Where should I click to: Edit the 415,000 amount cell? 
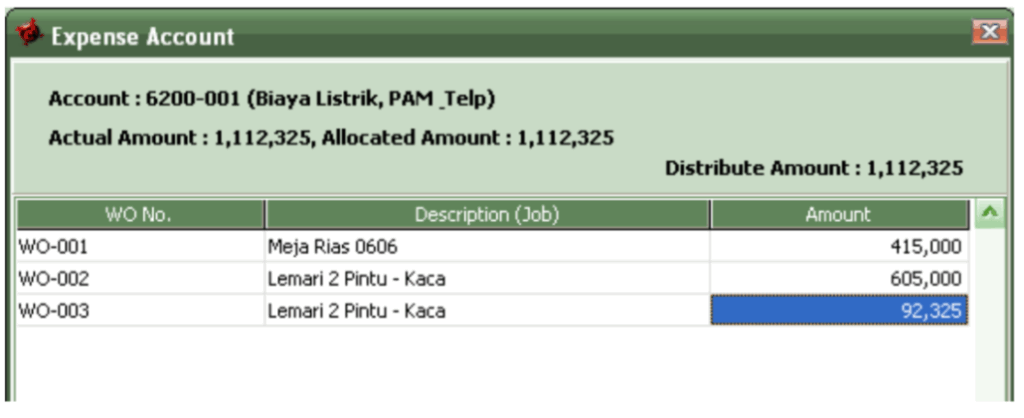click(839, 247)
